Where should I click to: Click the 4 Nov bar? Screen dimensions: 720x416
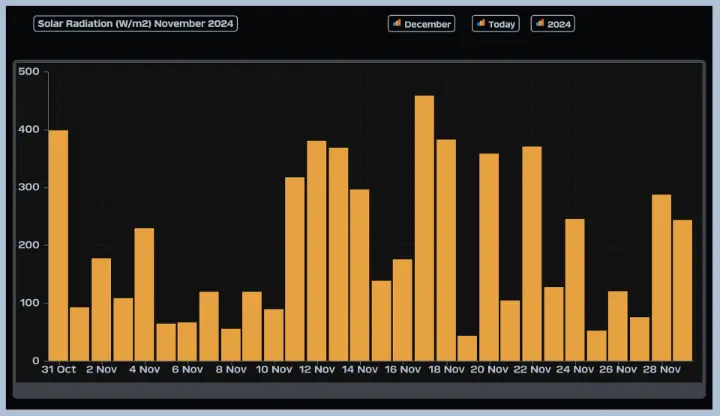click(144, 295)
